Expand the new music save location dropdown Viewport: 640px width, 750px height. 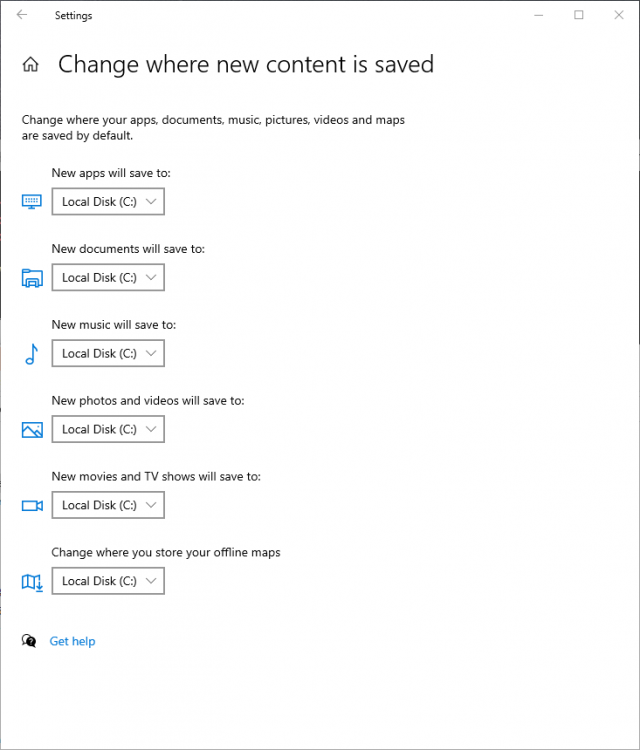(108, 353)
